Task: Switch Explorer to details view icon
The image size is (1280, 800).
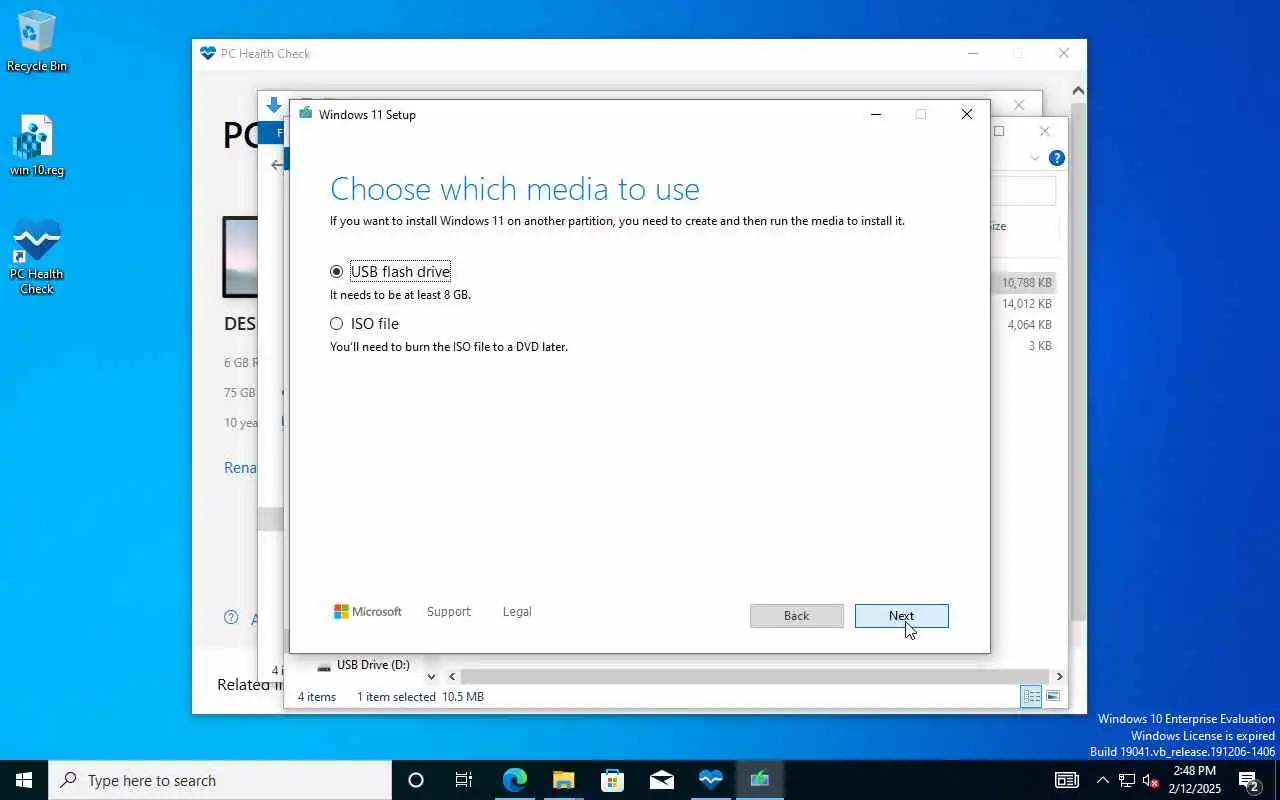Action: (1031, 696)
